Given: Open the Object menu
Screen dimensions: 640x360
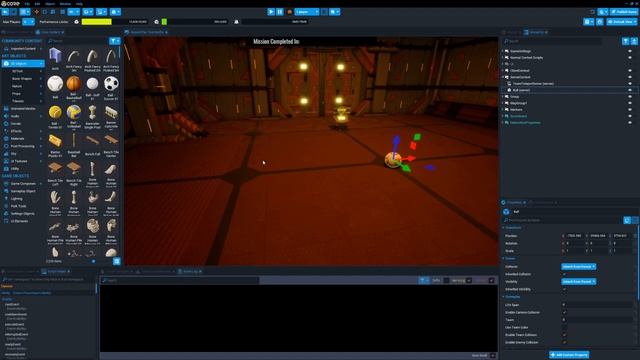Looking at the screenshot, I should coord(50,4).
